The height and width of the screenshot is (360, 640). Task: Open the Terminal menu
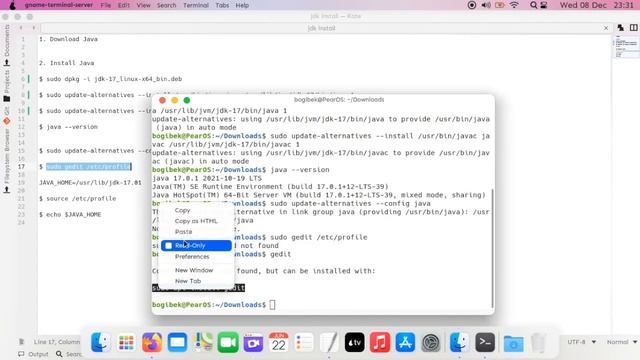click(x=196, y=5)
